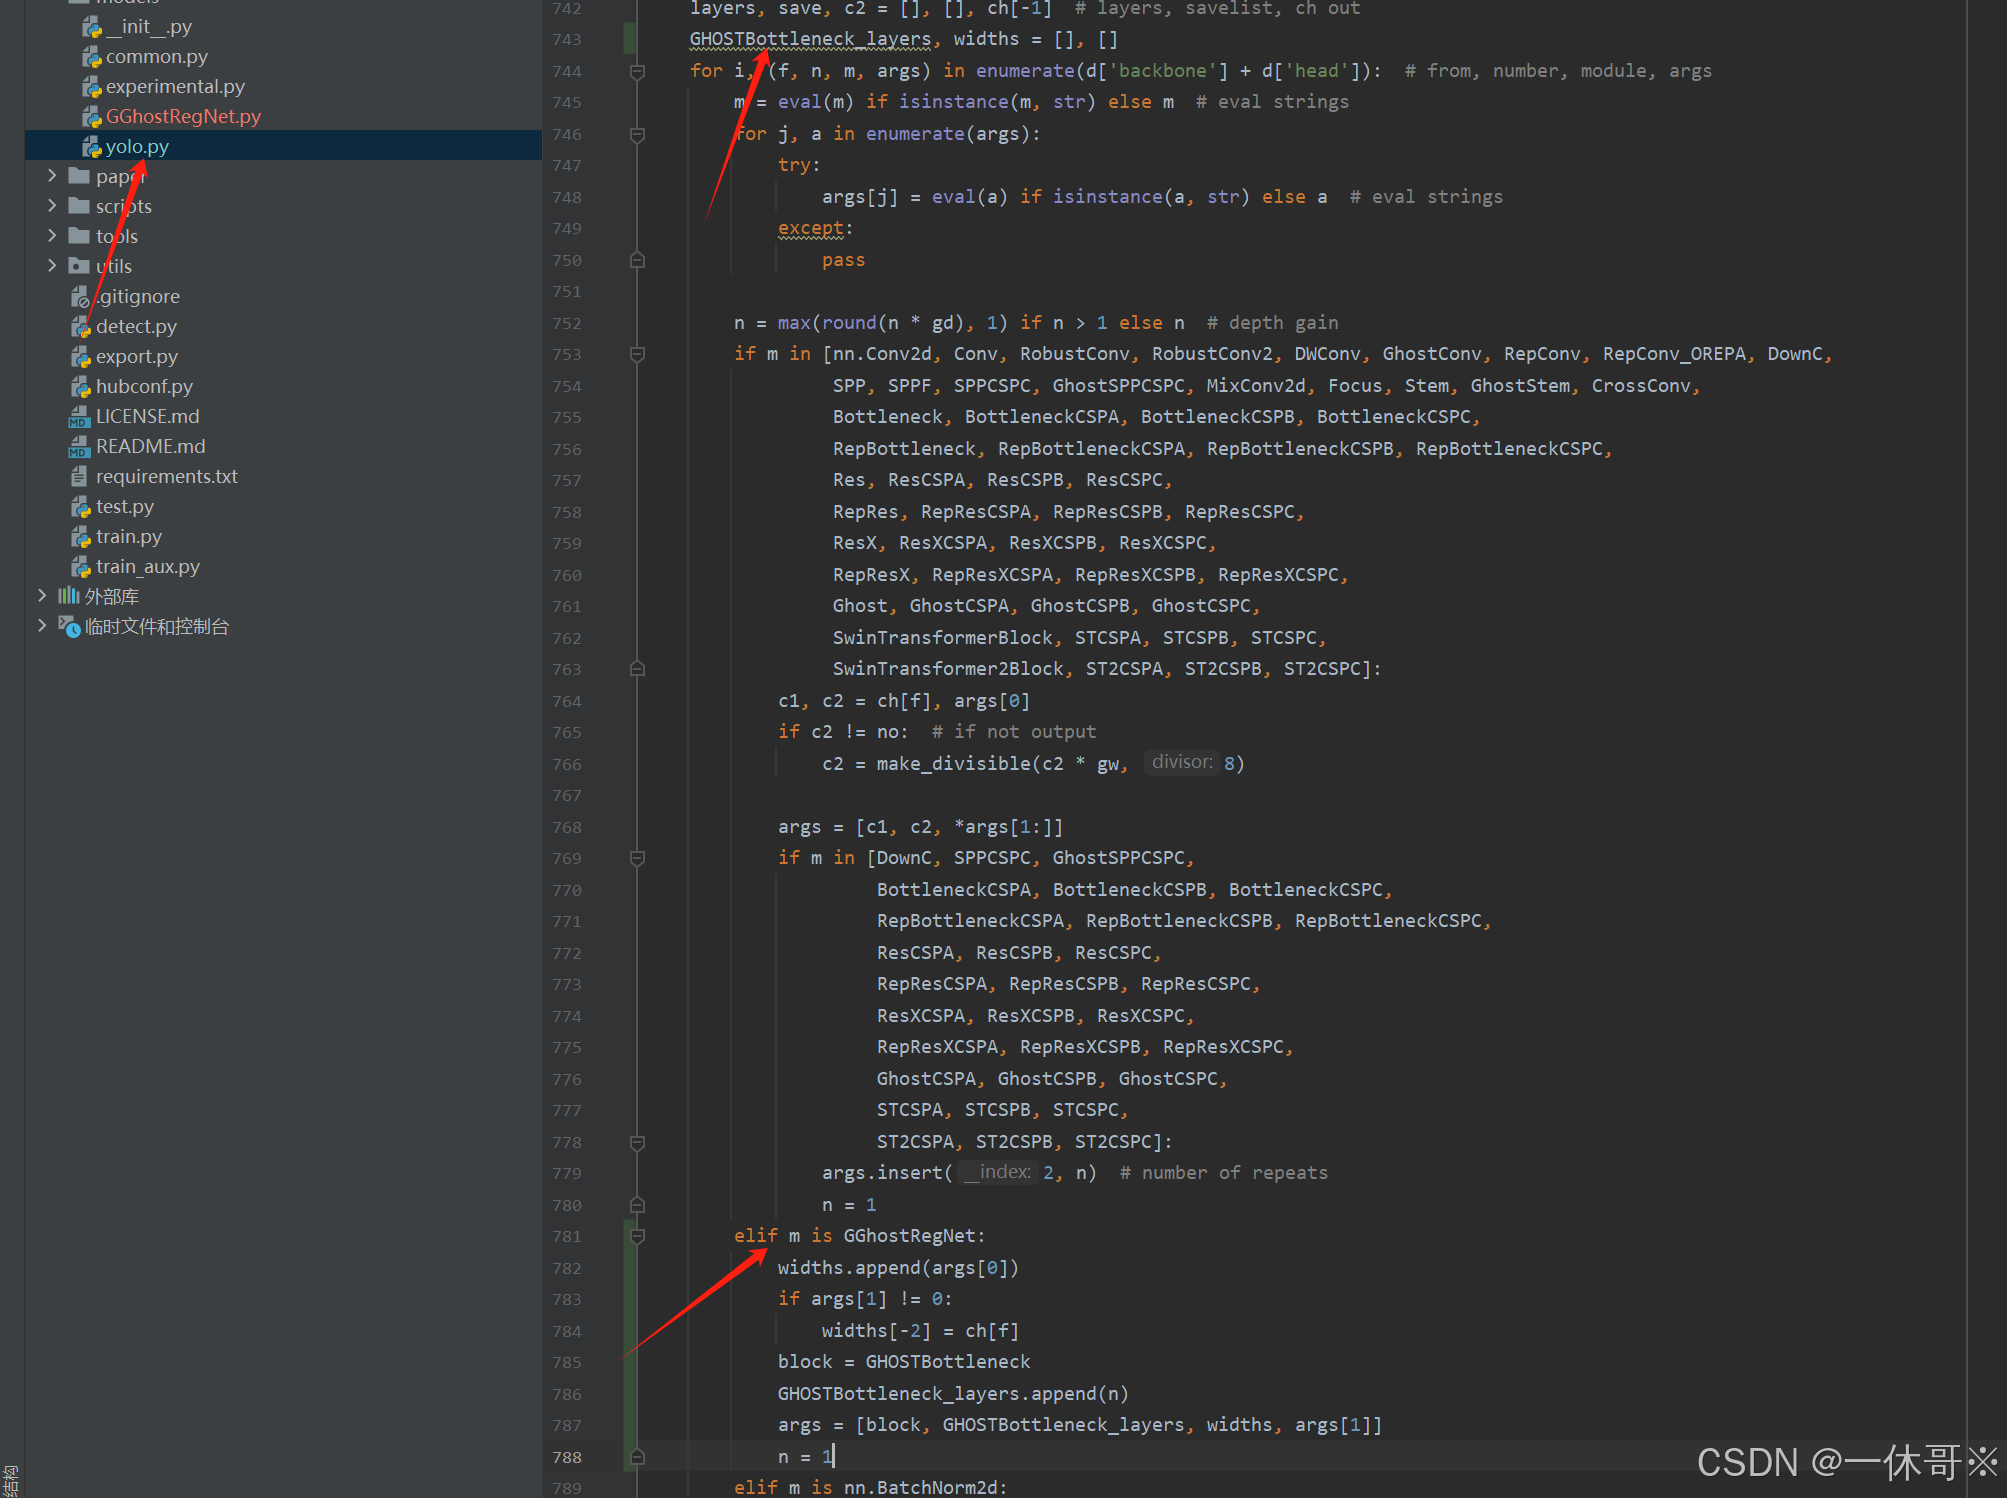2007x1498 pixels.
Task: Click the hubconf.py Python file icon
Action: pyautogui.click(x=80, y=387)
